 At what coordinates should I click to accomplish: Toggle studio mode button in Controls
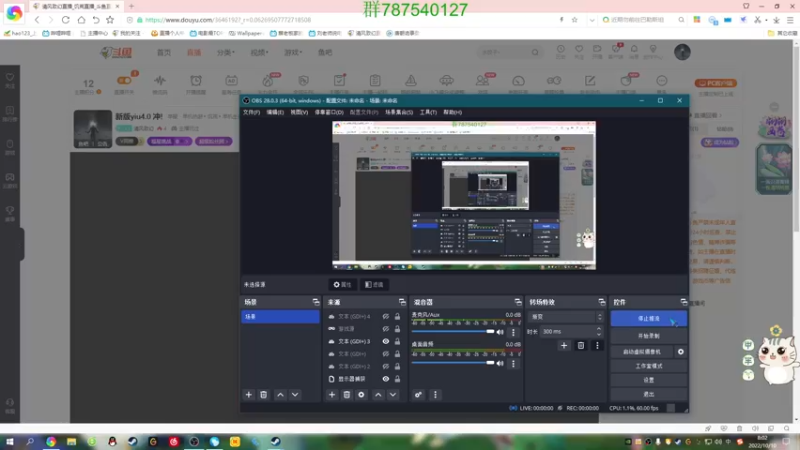point(648,366)
